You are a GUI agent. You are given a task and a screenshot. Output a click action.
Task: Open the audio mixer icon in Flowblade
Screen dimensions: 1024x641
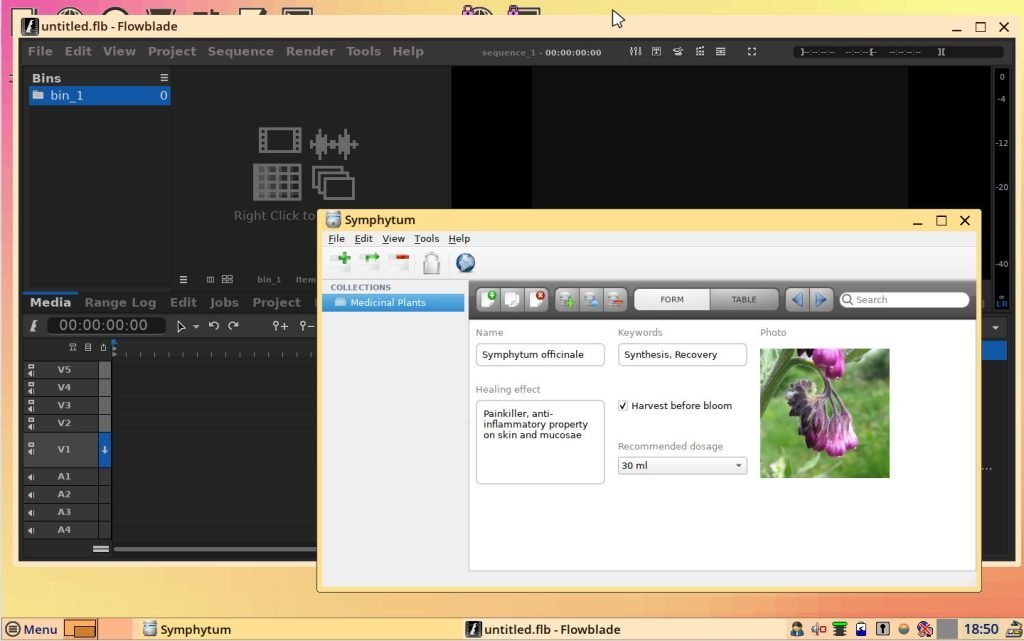tap(635, 52)
